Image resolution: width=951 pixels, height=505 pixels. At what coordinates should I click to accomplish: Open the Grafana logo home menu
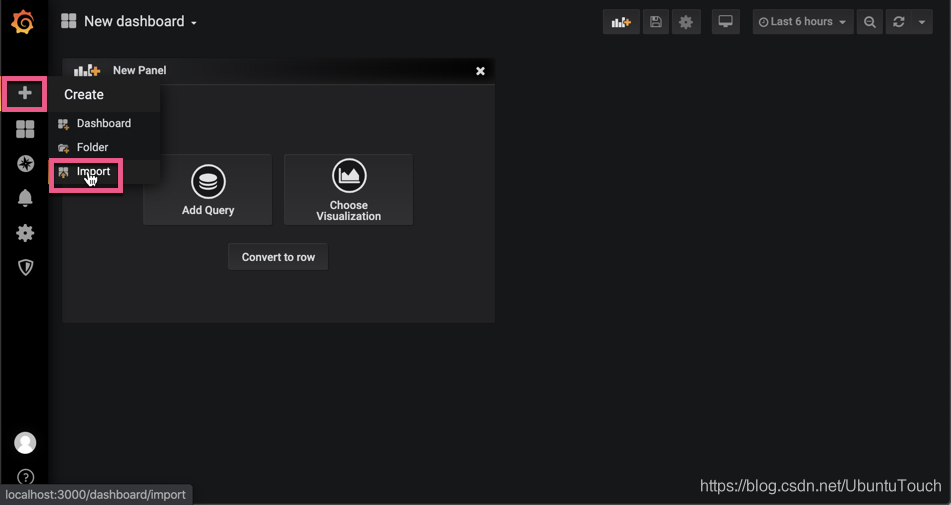pos(22,22)
